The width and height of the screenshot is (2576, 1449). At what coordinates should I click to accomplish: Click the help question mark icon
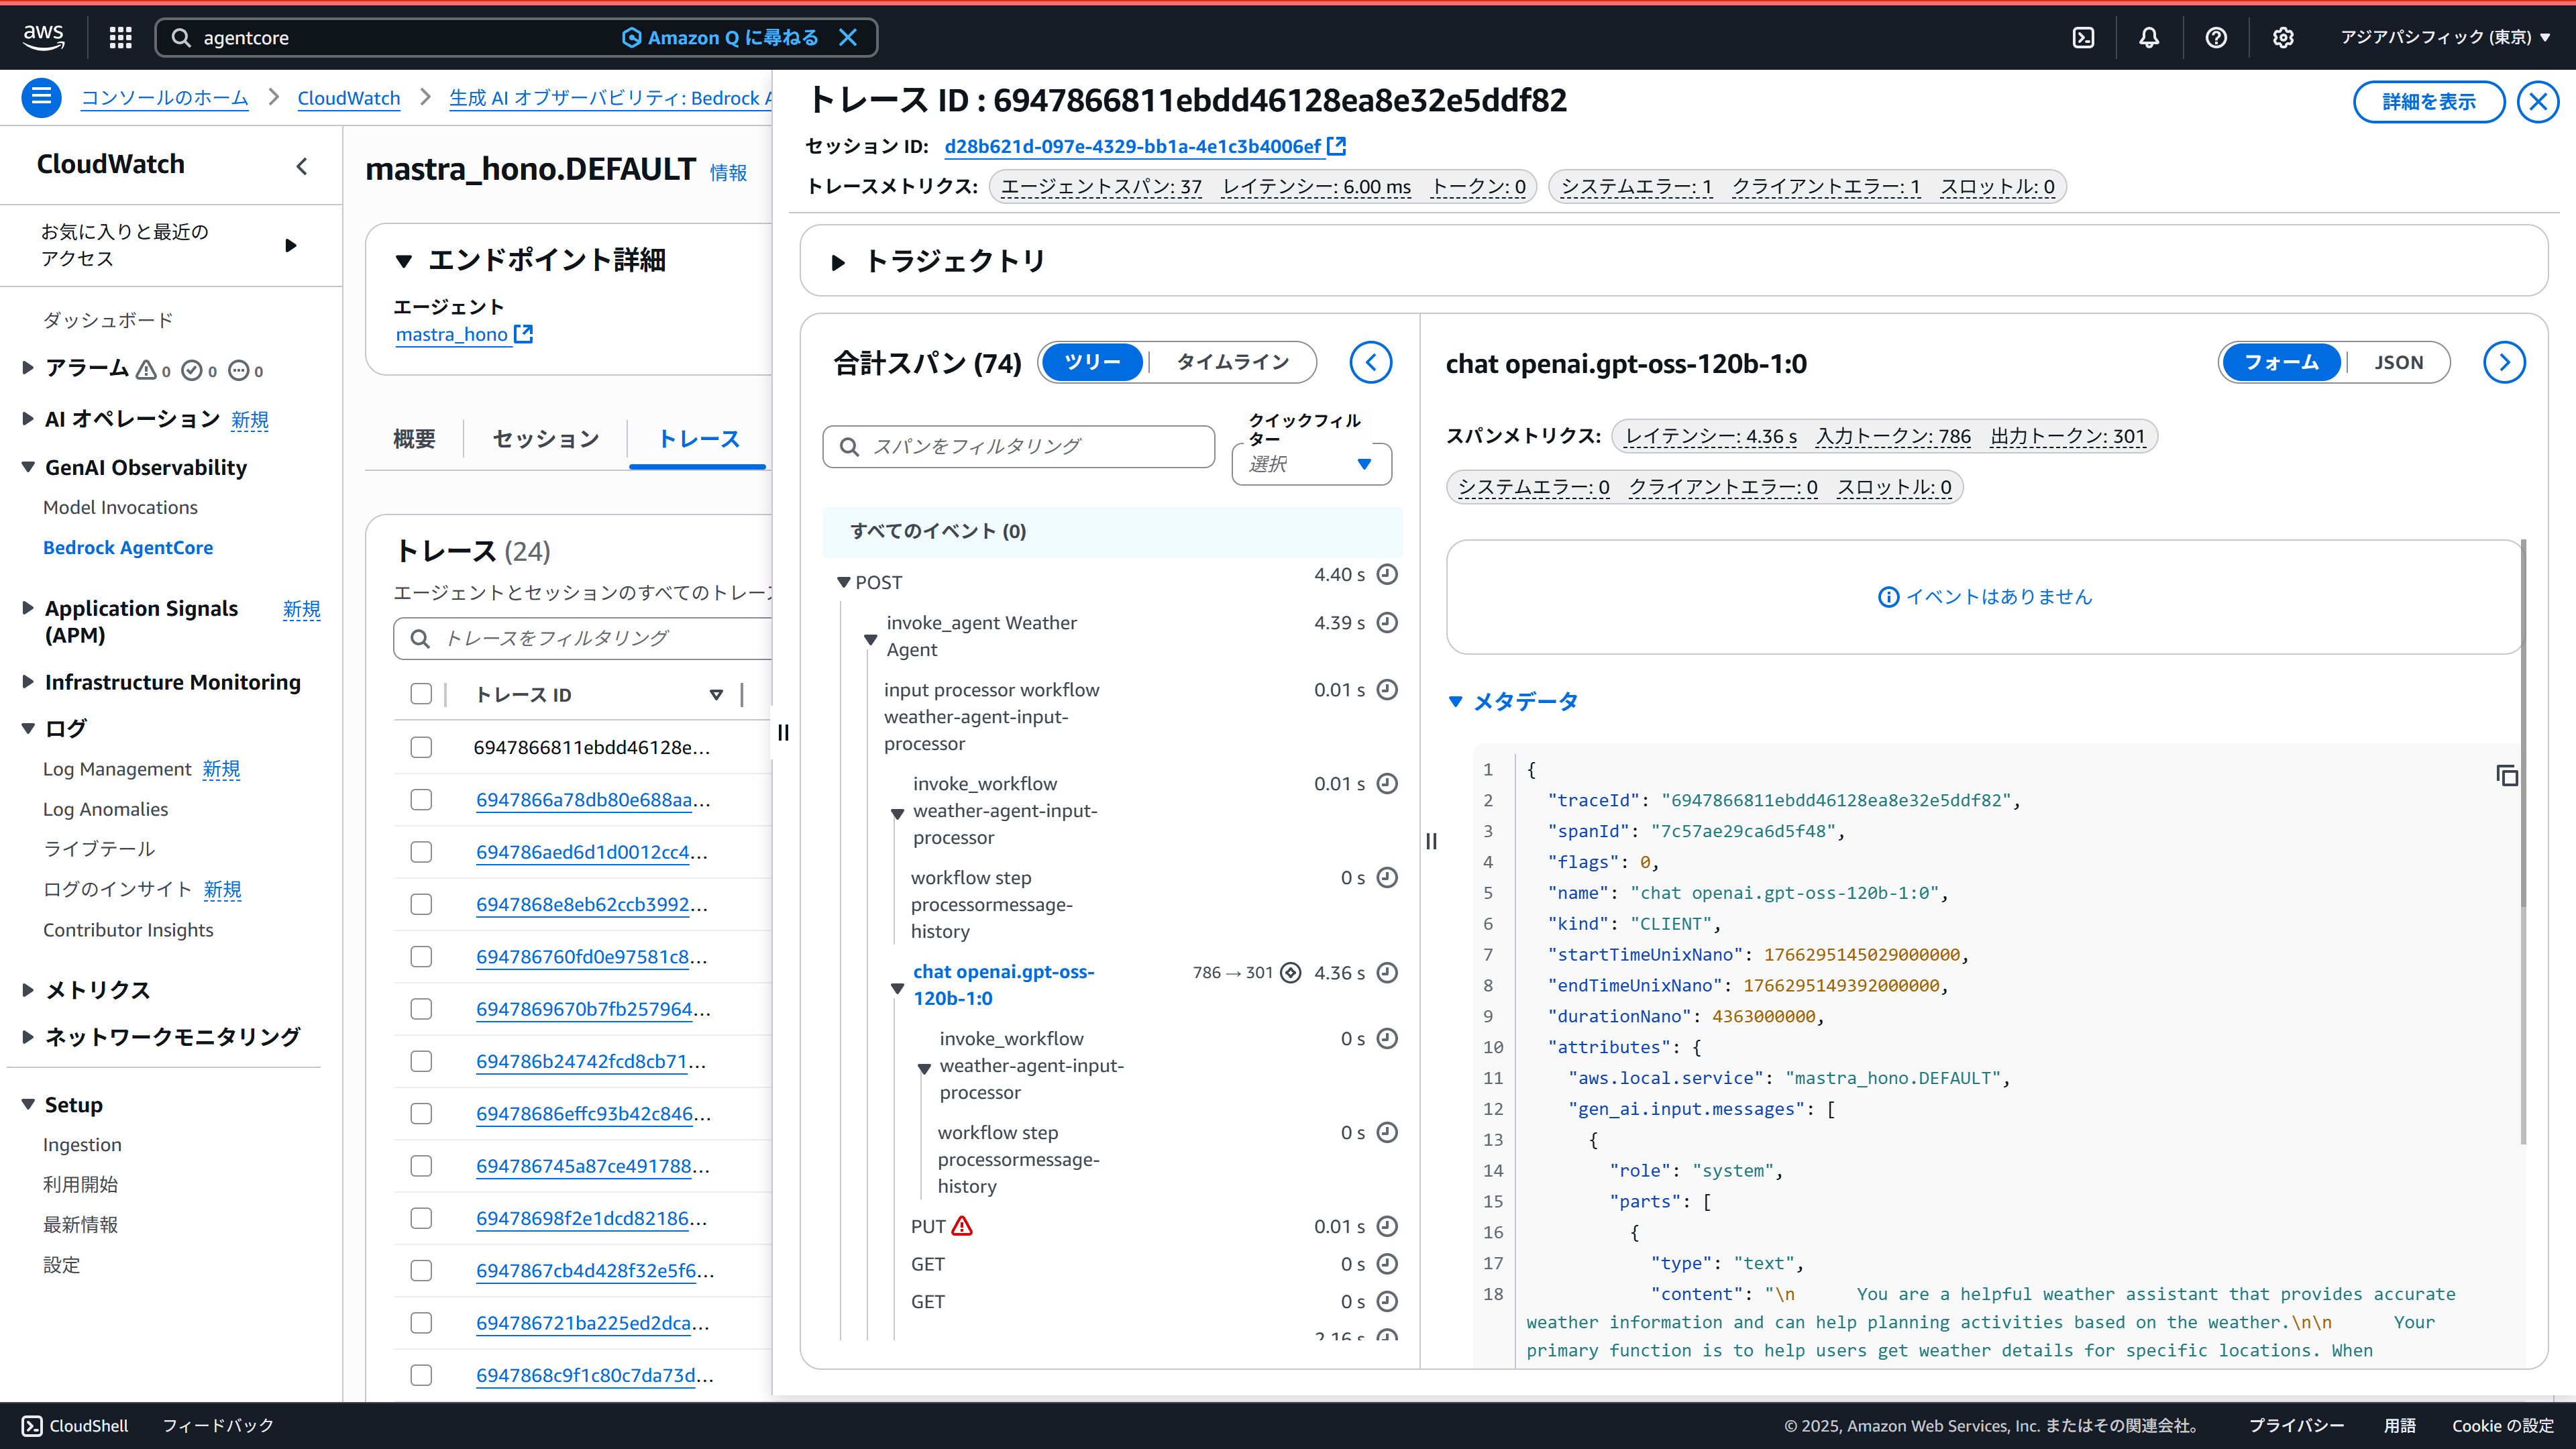click(2216, 37)
